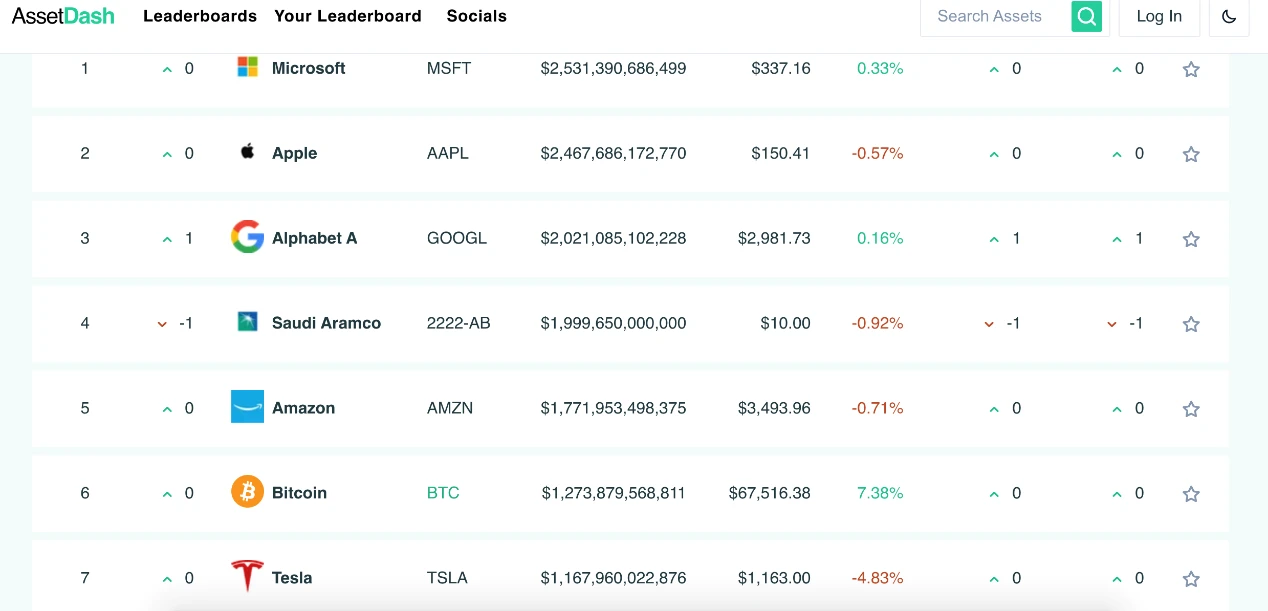Click the Amazon logo icon
Viewport: 1268px width, 611px height.
(x=247, y=407)
